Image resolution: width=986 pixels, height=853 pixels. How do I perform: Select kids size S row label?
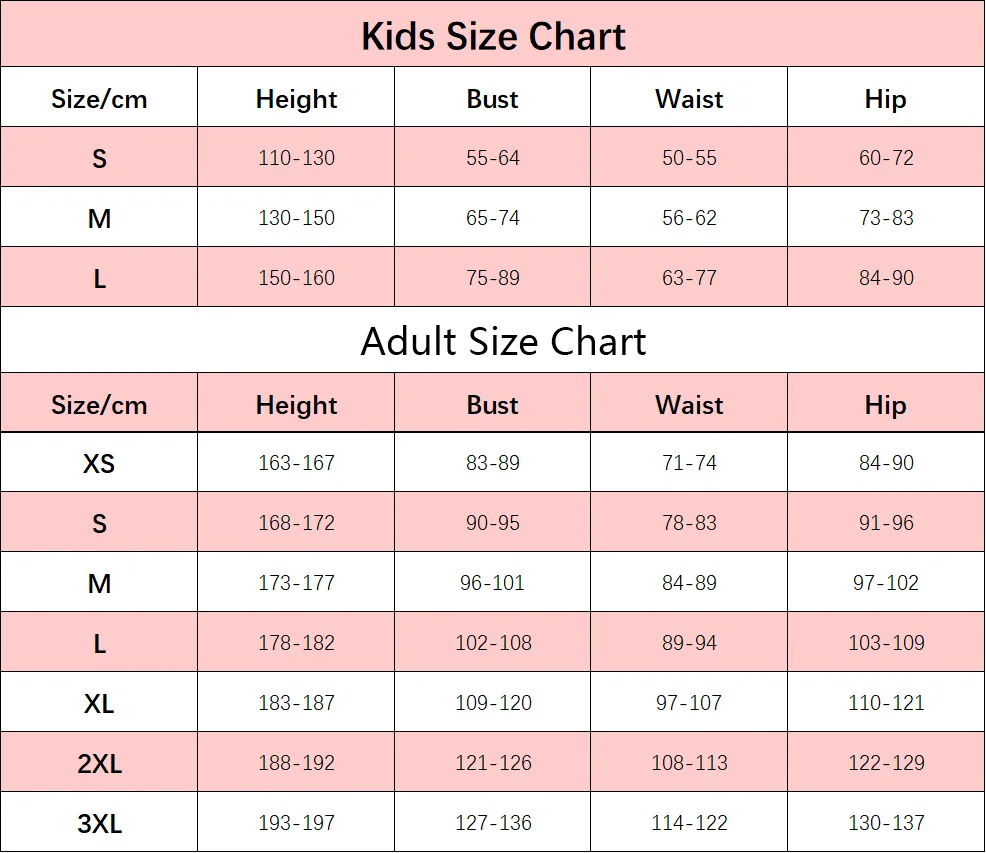coord(99,158)
